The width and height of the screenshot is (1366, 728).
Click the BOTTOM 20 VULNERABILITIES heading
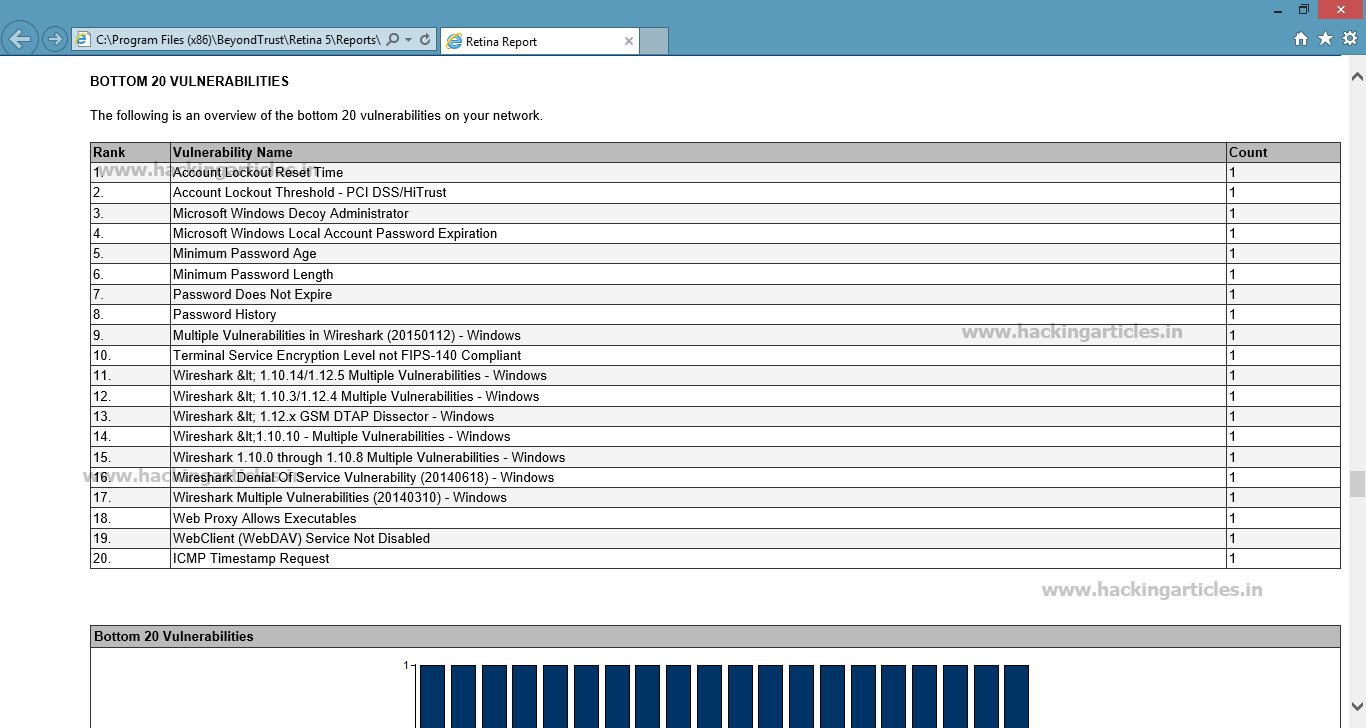(190, 81)
